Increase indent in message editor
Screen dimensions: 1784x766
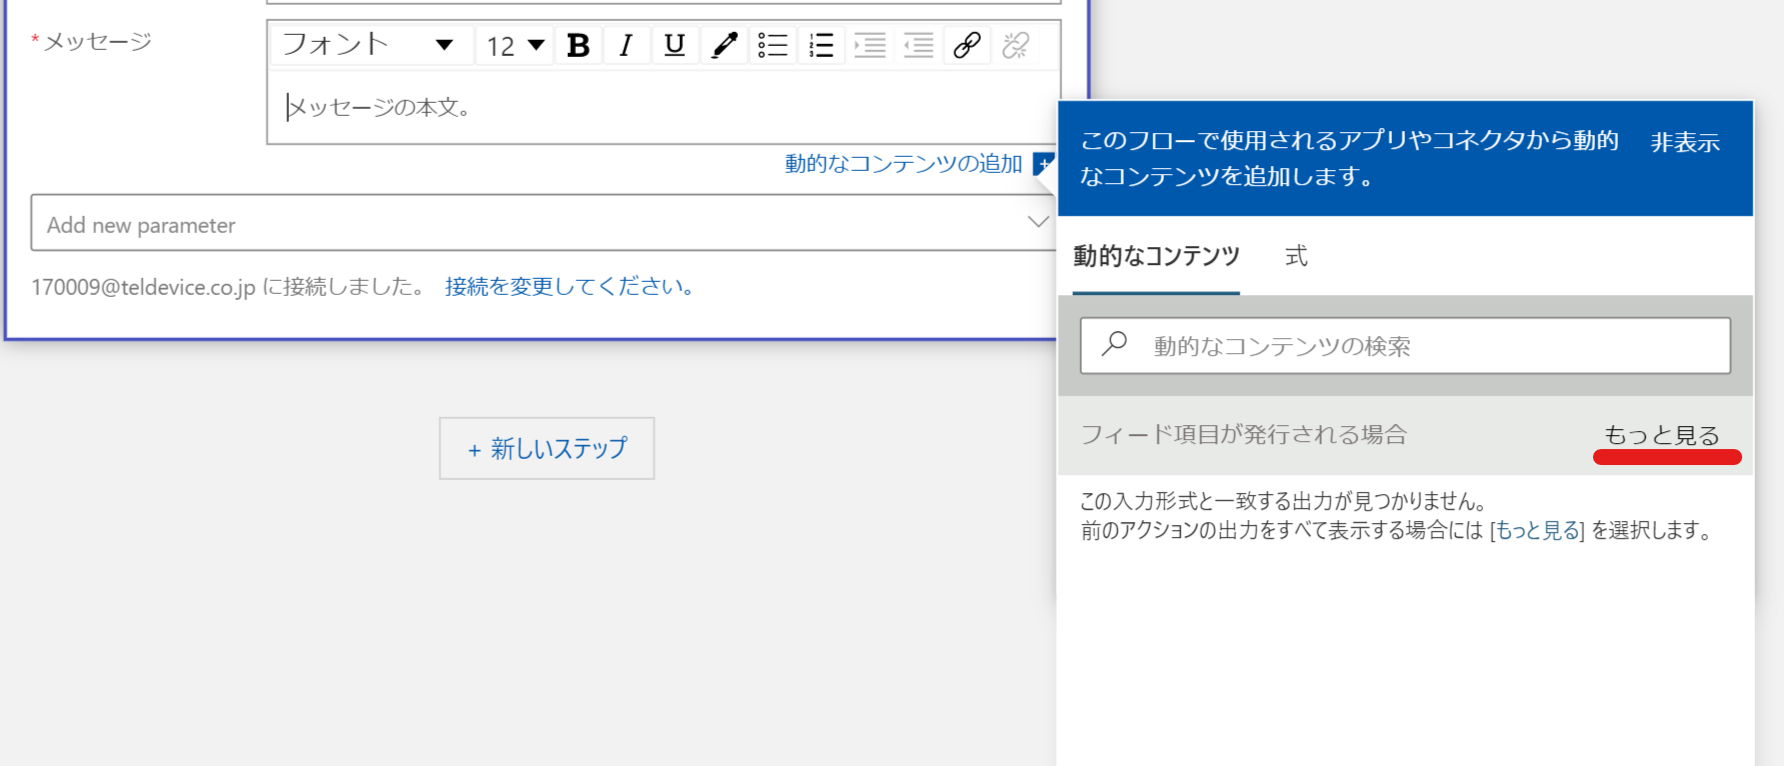(x=870, y=45)
